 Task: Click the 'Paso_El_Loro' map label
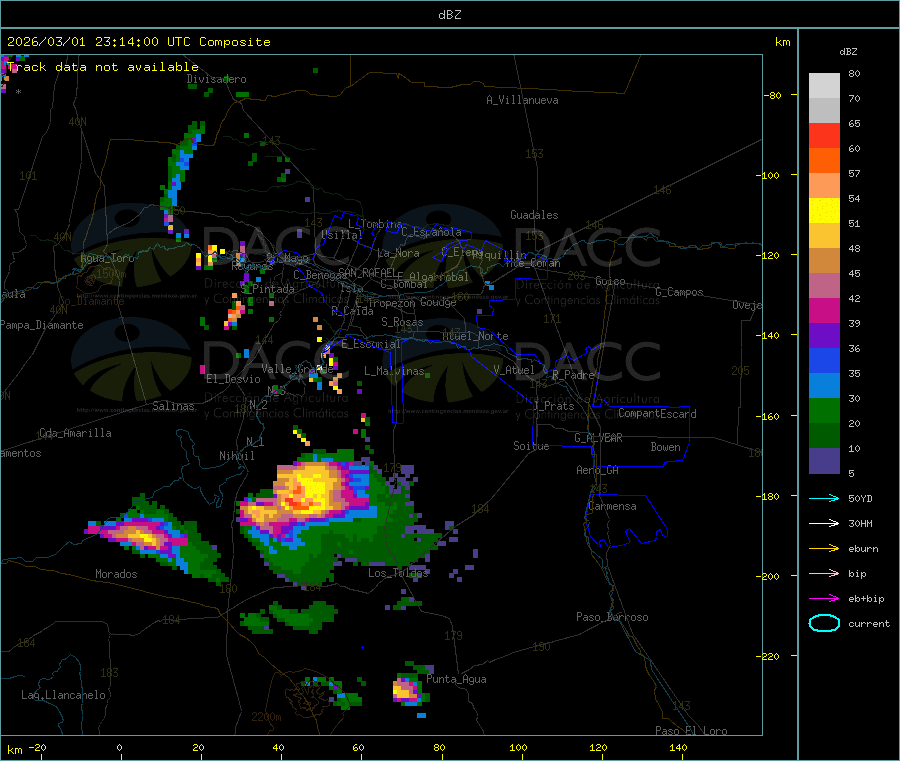pos(691,731)
